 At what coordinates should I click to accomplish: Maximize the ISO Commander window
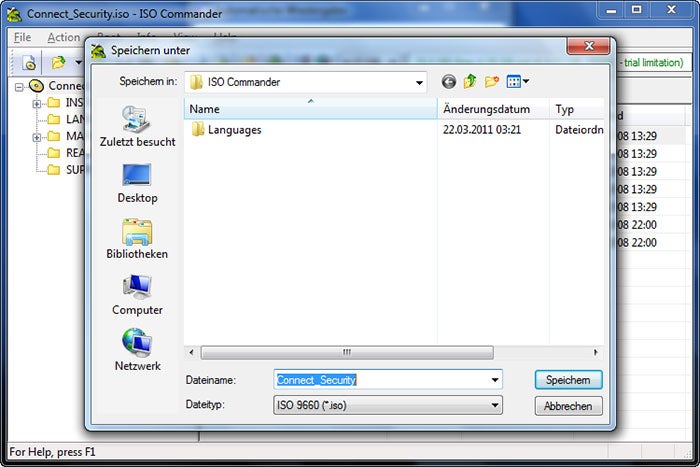click(x=637, y=9)
